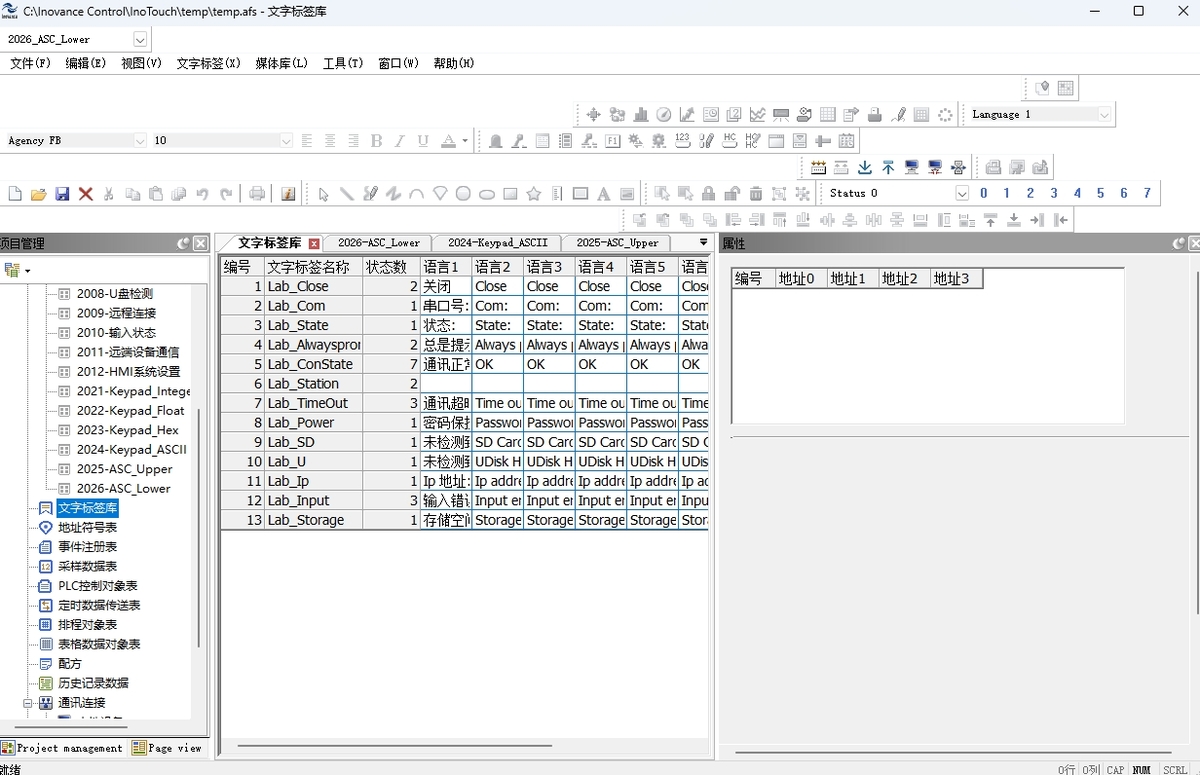Toggle Bold formatting
Viewport: 1200px width, 775px height.
[377, 141]
